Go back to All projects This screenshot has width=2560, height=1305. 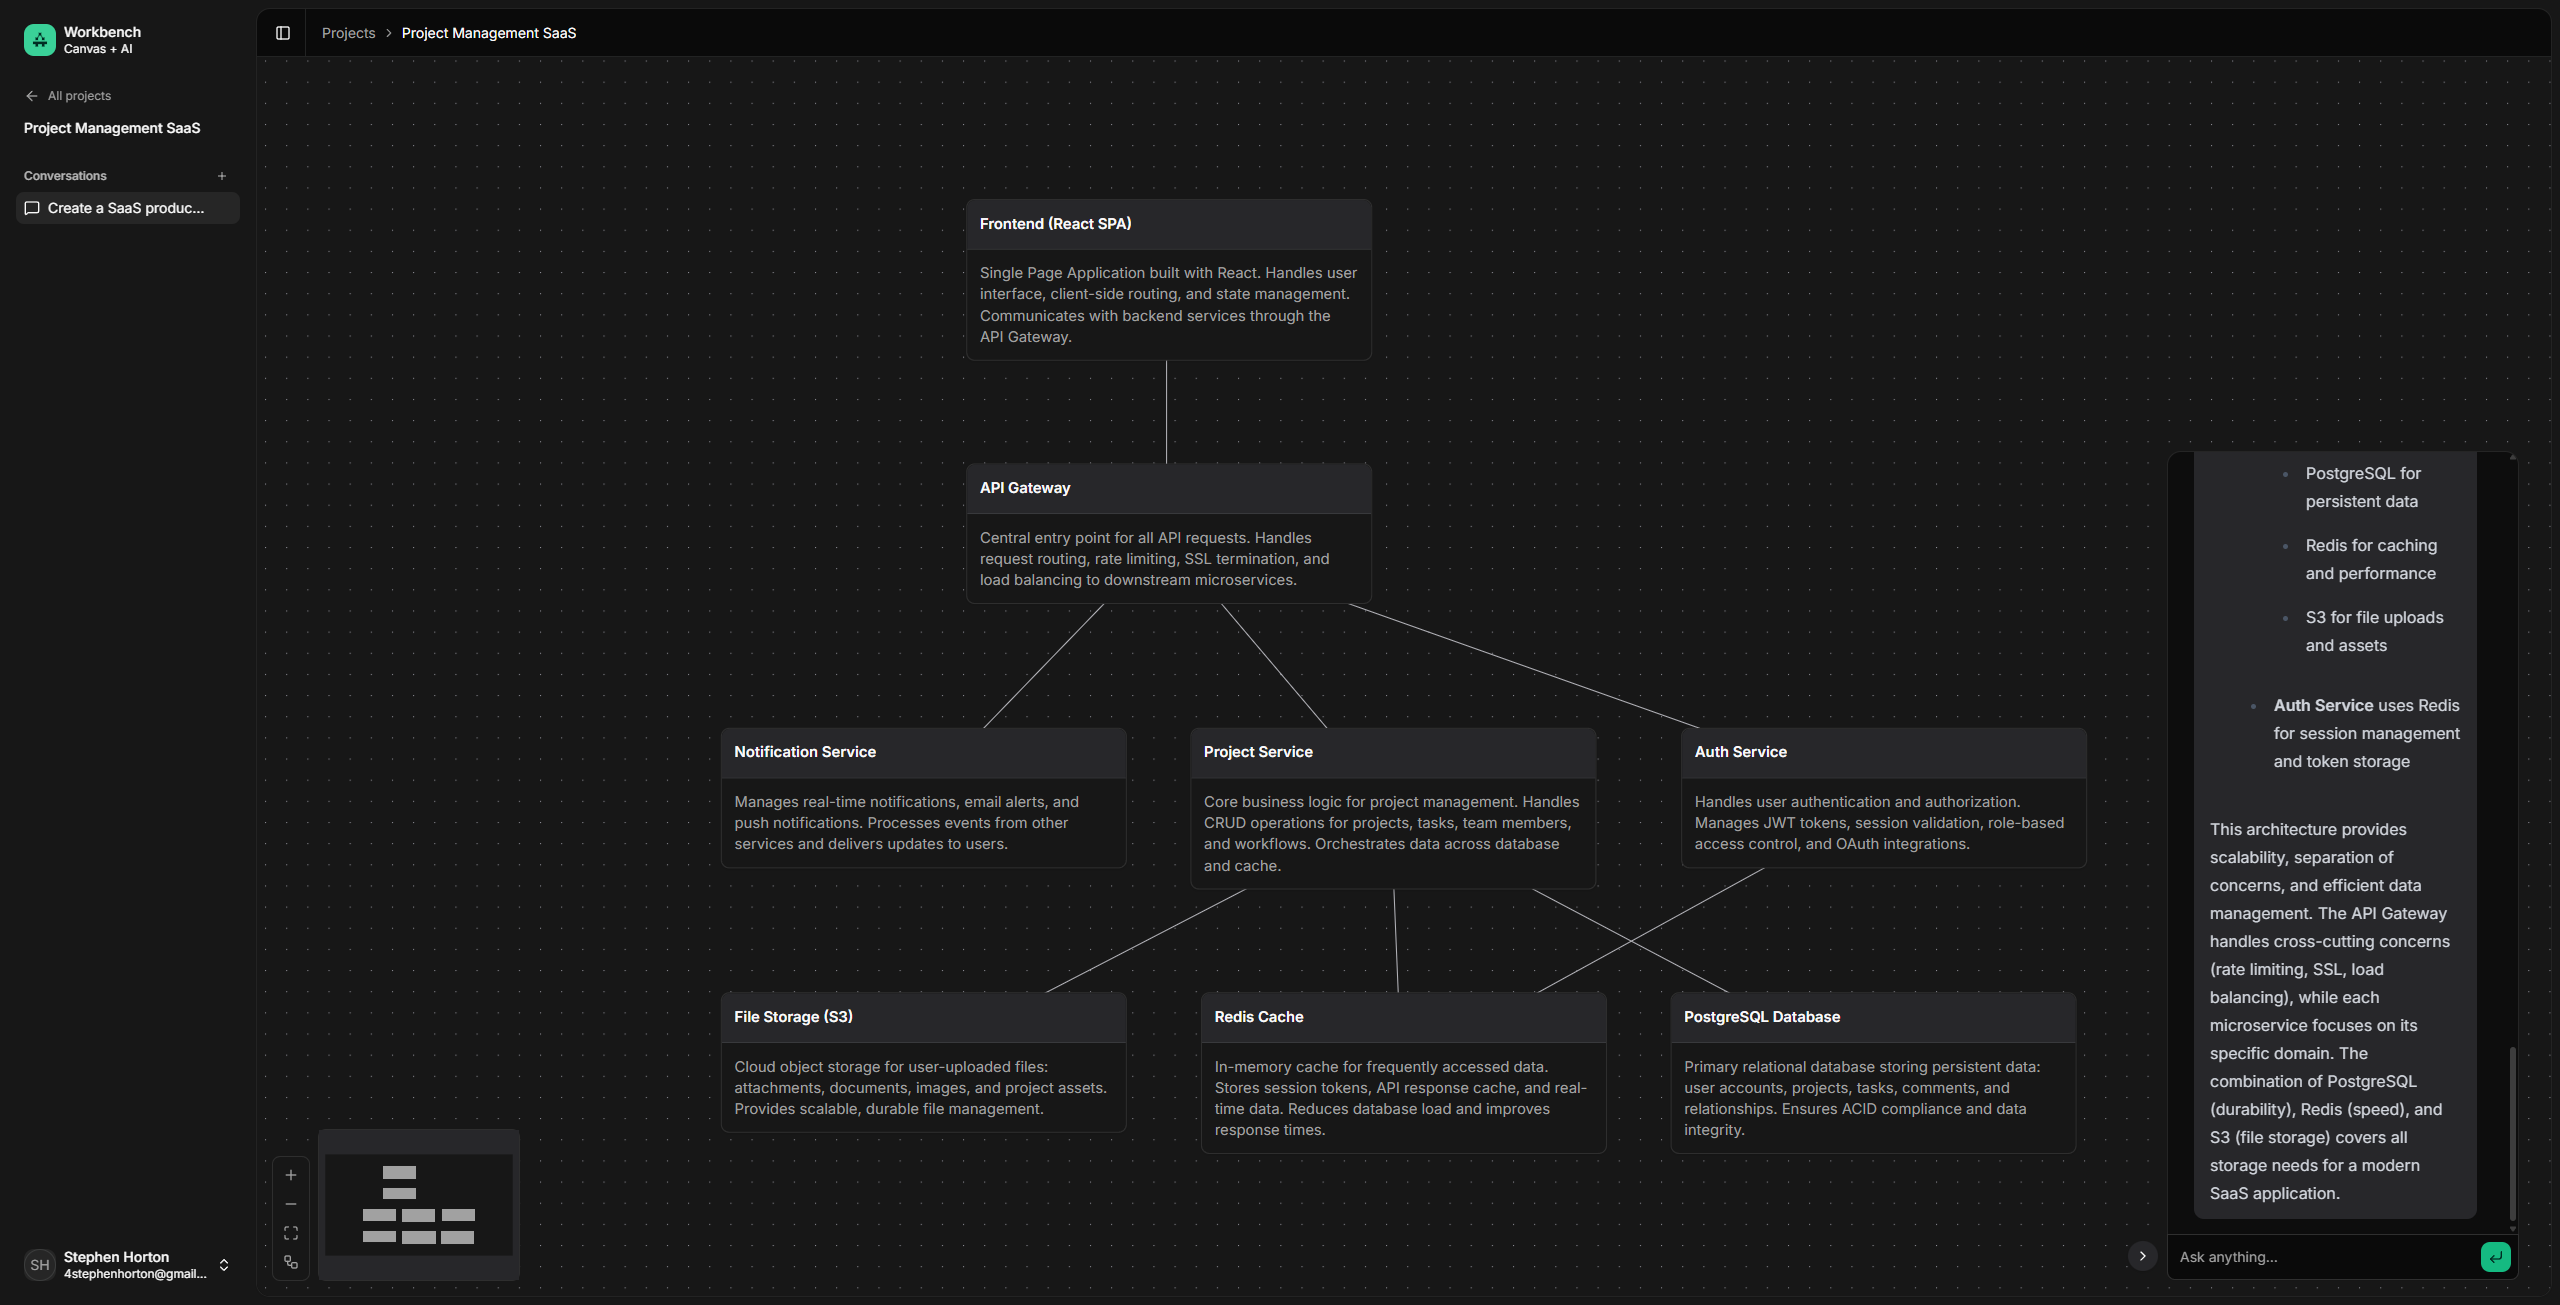pyautogui.click(x=78, y=96)
